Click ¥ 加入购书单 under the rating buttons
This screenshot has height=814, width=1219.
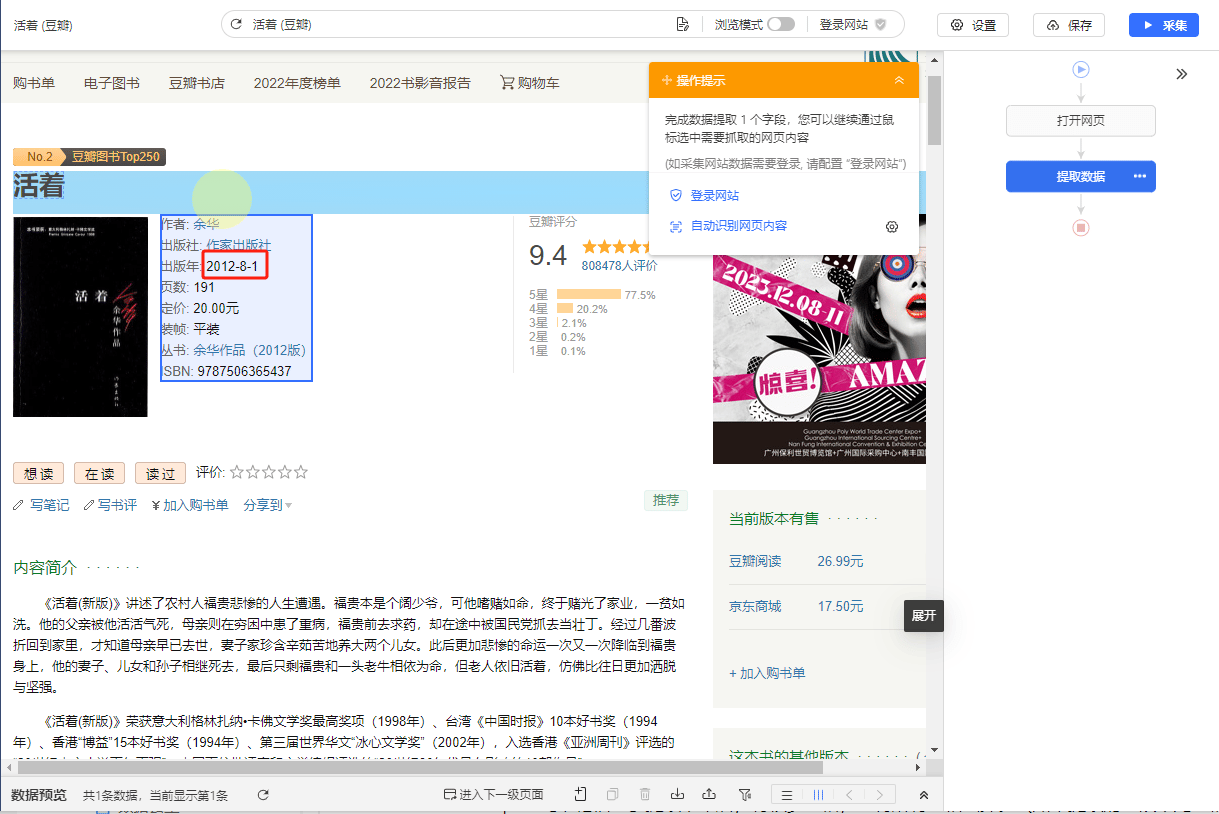coord(189,505)
